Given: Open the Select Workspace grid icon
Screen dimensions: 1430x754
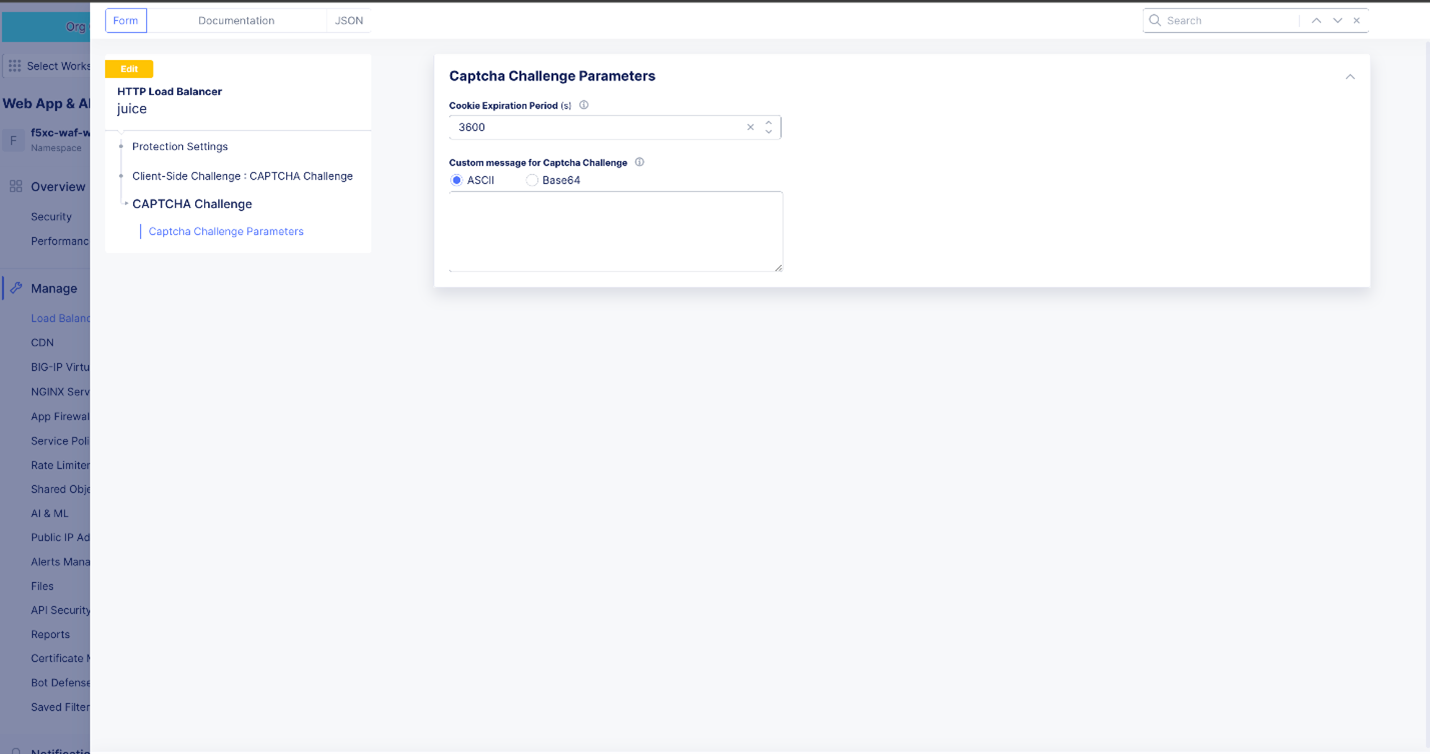Looking at the screenshot, I should [x=14, y=65].
